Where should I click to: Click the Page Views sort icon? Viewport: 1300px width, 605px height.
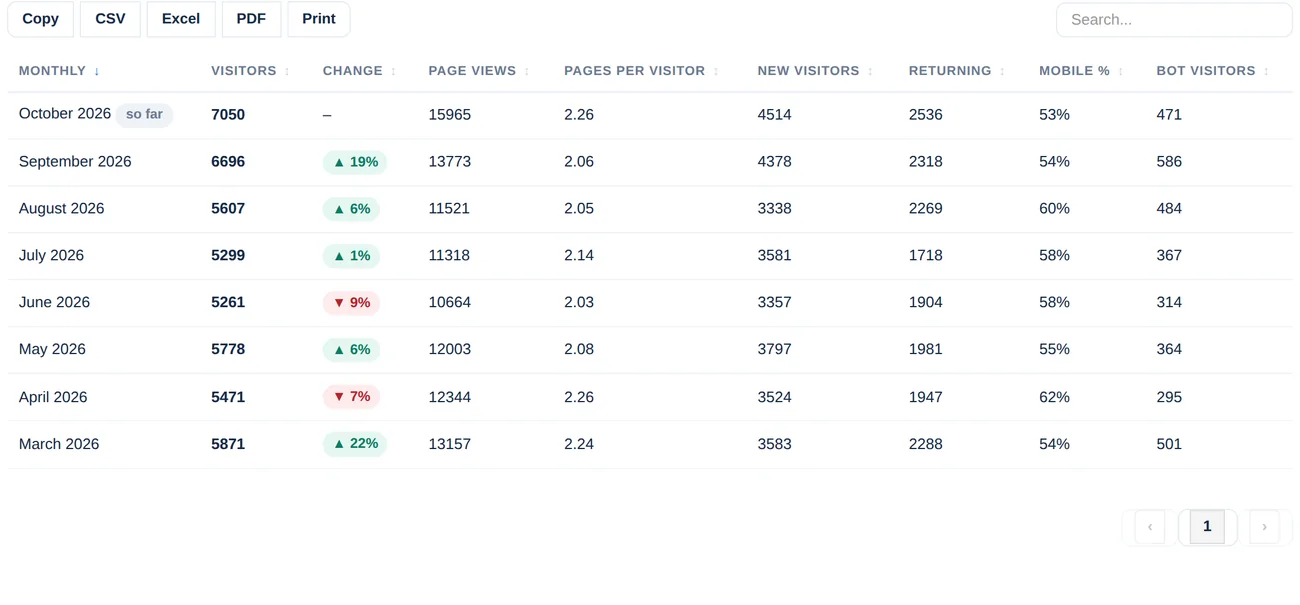[x=527, y=71]
